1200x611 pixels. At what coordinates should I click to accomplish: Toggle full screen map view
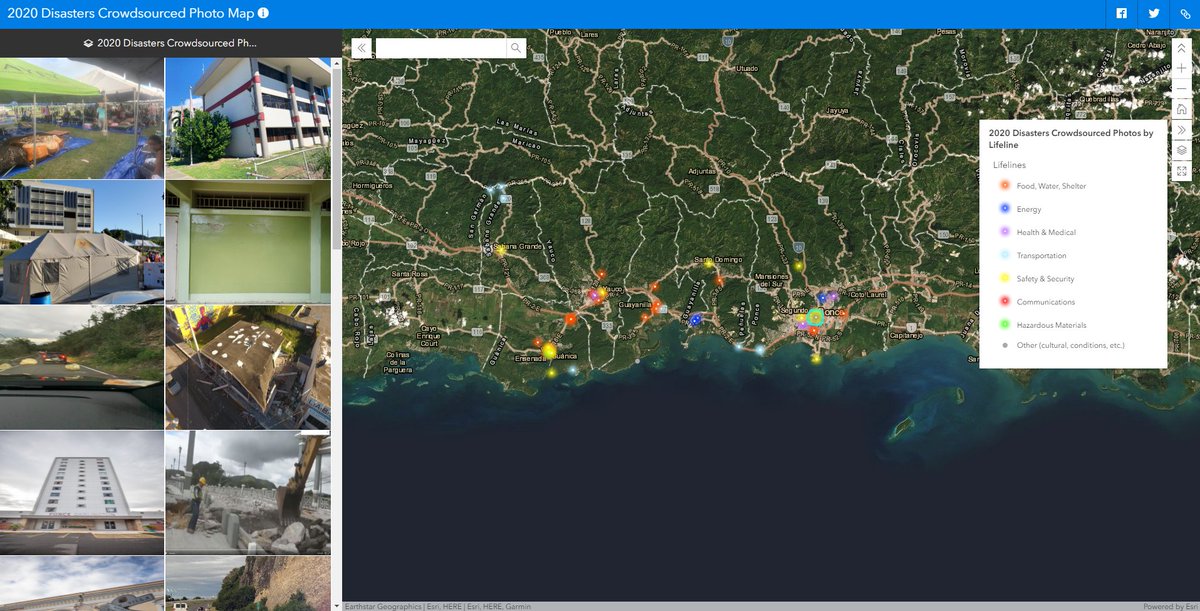tap(1181, 171)
